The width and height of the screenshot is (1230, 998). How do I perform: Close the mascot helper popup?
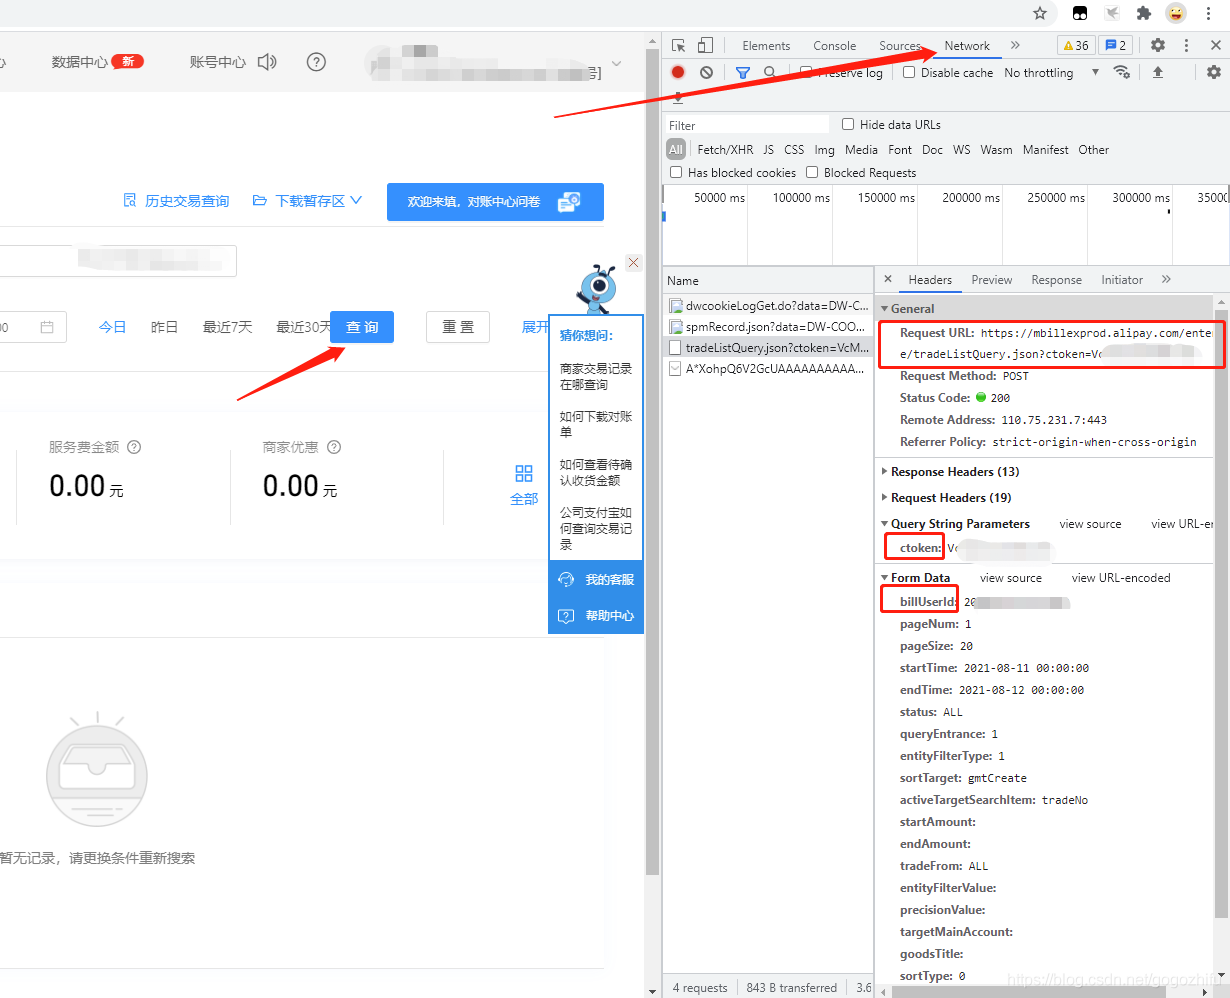pos(633,262)
